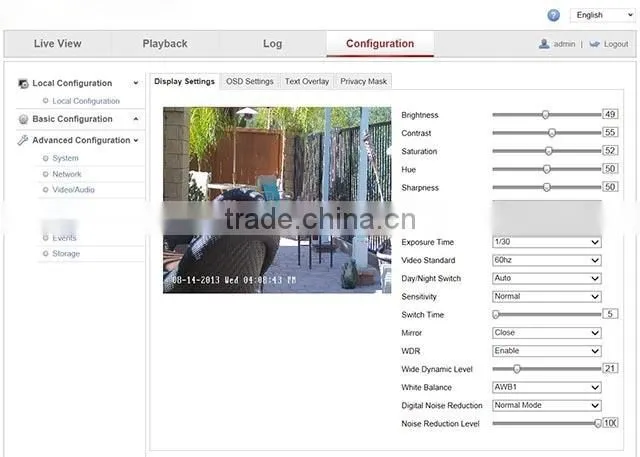The width and height of the screenshot is (640, 457).
Task: Open the help question mark icon
Action: tap(553, 16)
